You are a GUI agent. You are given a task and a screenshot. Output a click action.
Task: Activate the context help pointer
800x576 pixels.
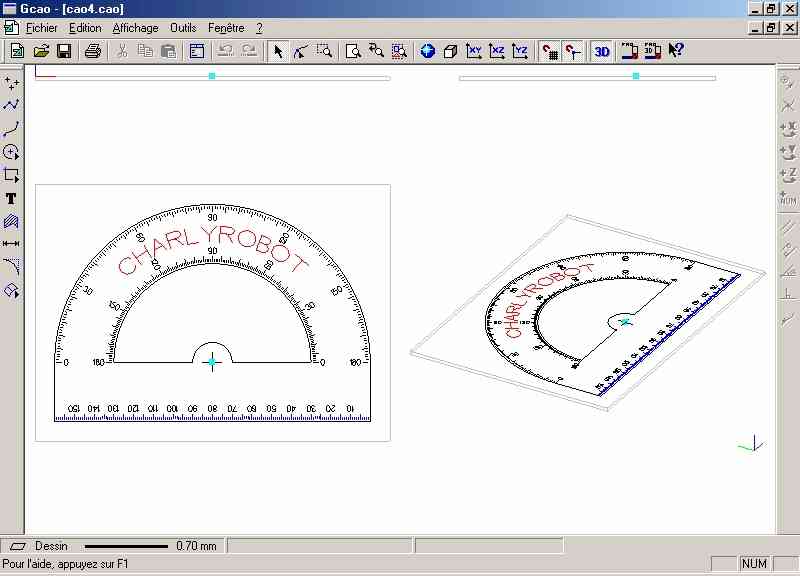tap(676, 51)
